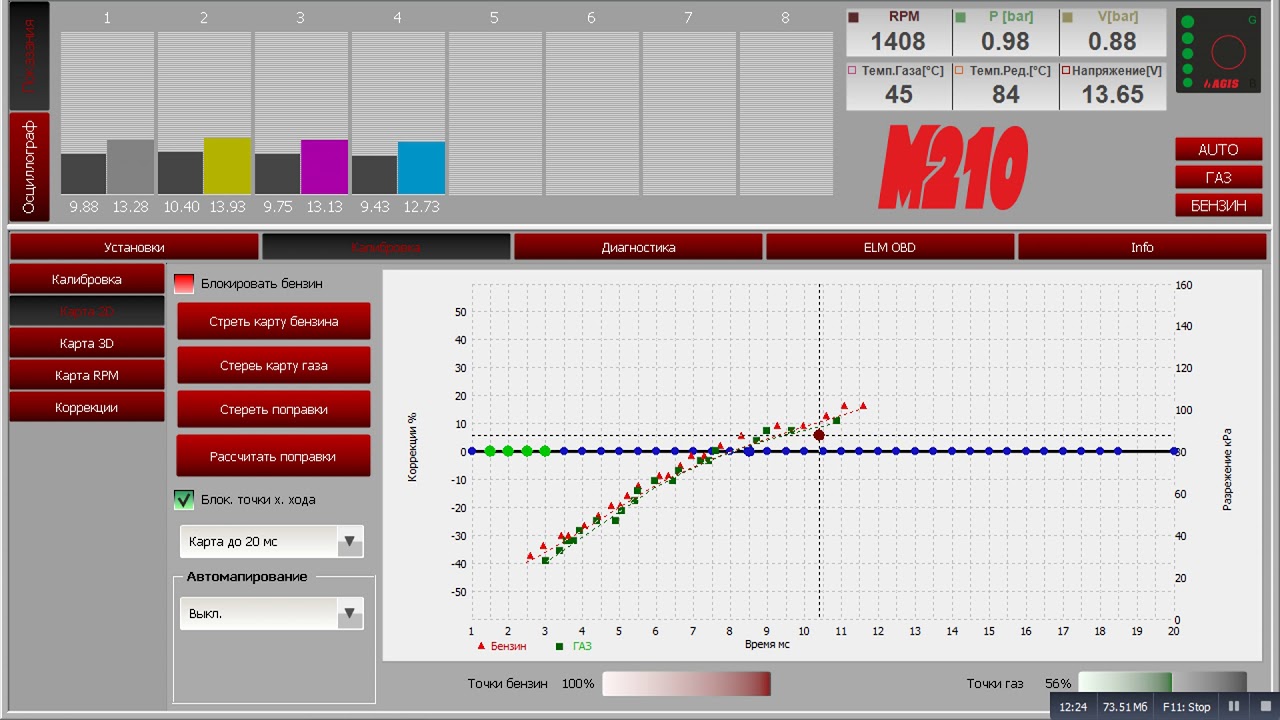Image resolution: width=1280 pixels, height=720 pixels.
Task: Click Стреть карту бензина button
Action: click(274, 322)
